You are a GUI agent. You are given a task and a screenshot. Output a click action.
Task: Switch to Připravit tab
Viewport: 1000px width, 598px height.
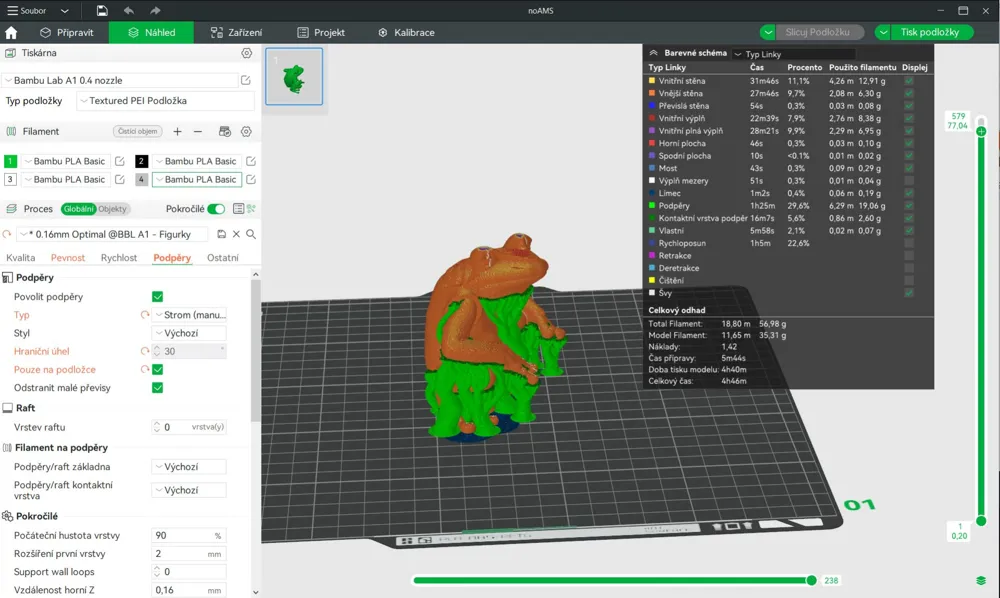pos(66,33)
